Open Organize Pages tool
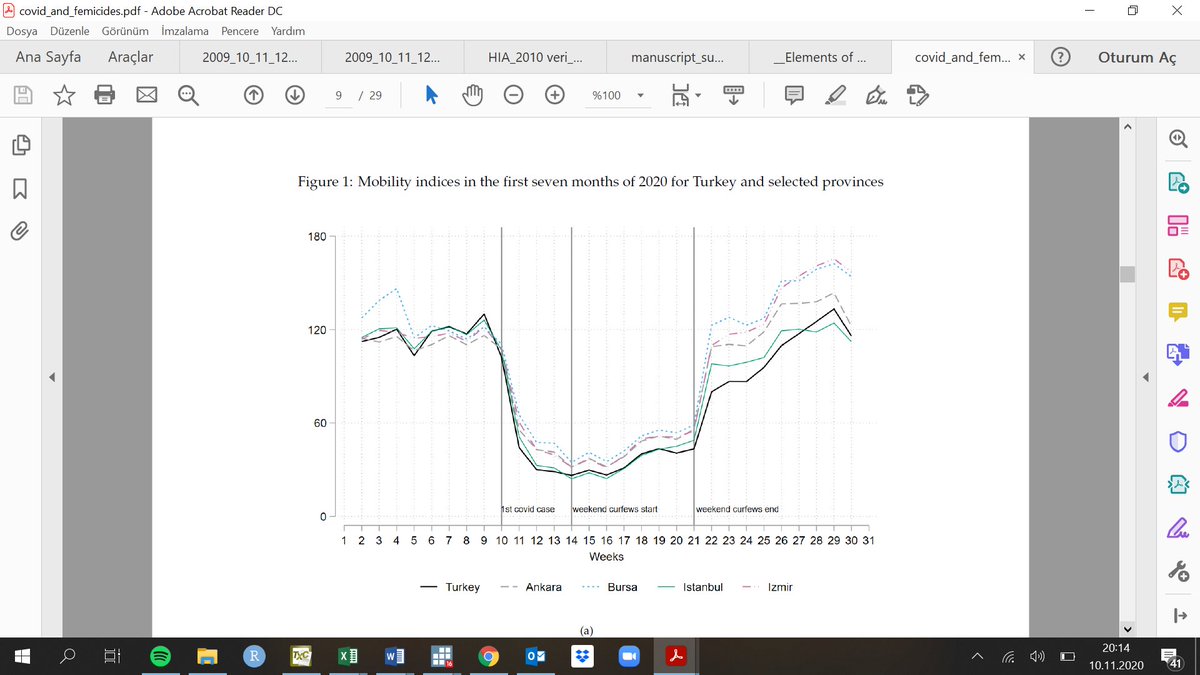 (x=1178, y=224)
